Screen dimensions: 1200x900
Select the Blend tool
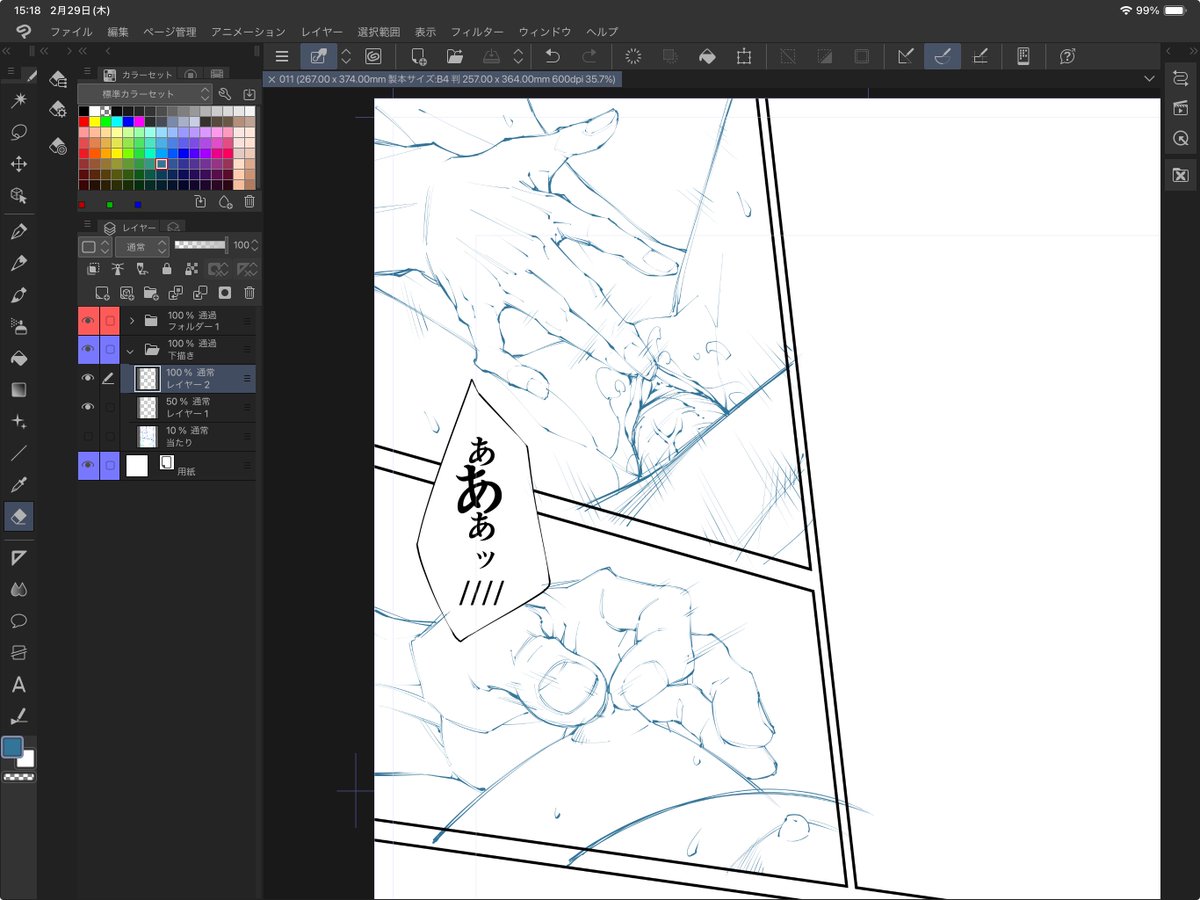coord(18,589)
